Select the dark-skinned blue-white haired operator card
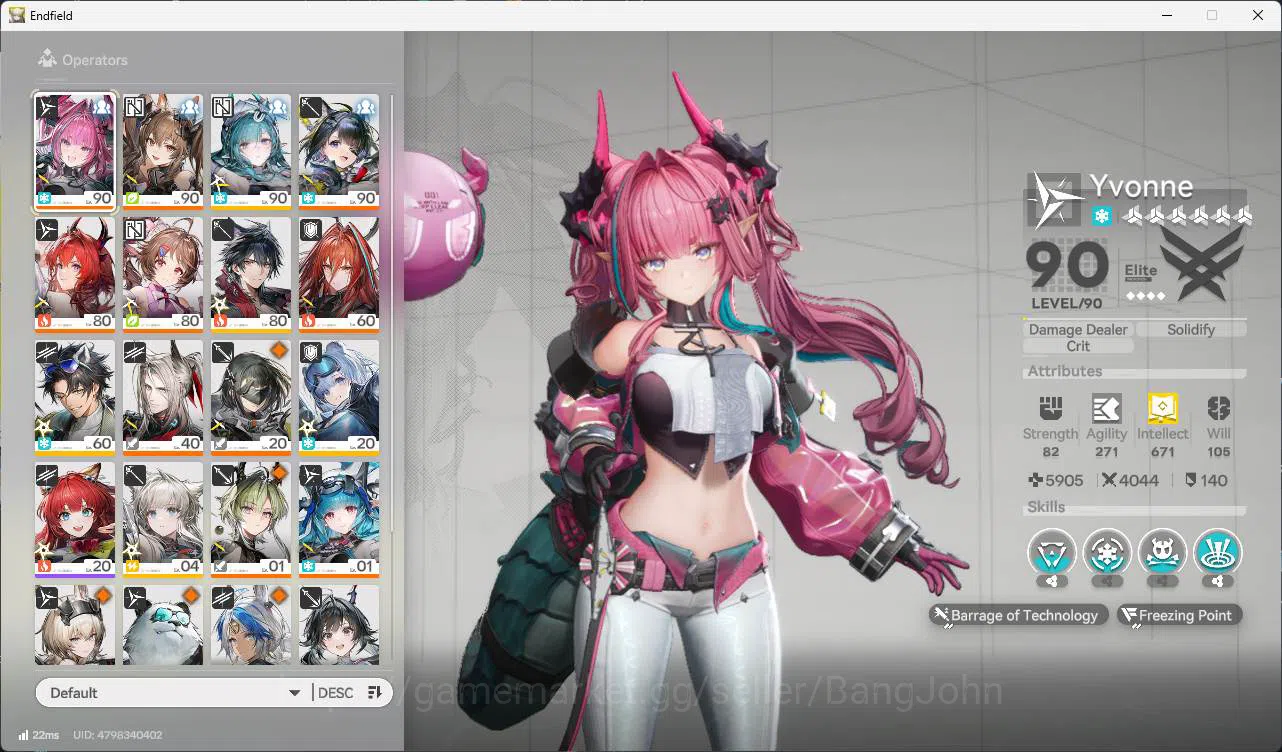1282x752 pixels. click(251, 626)
